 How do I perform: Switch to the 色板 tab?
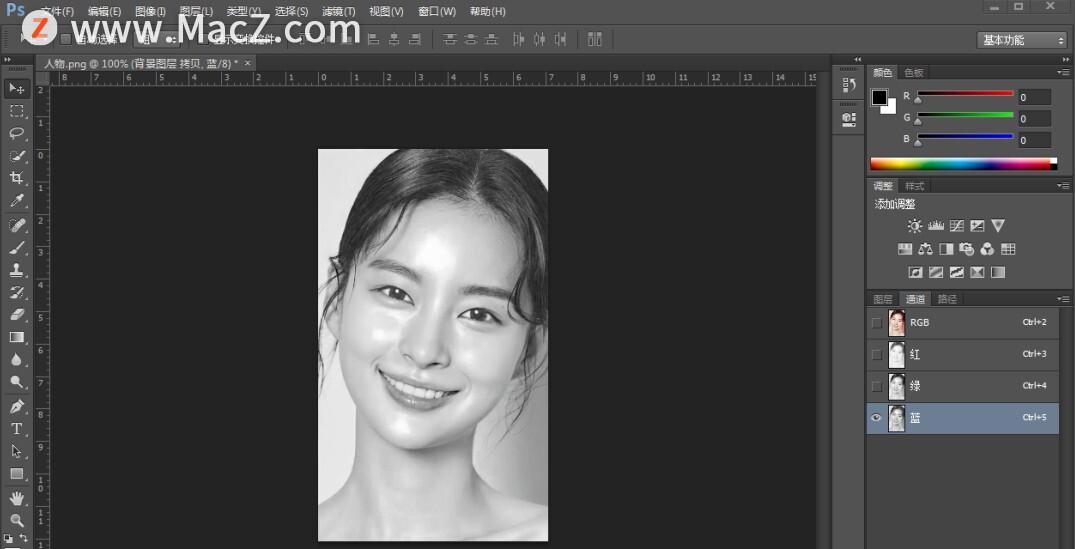click(x=914, y=73)
